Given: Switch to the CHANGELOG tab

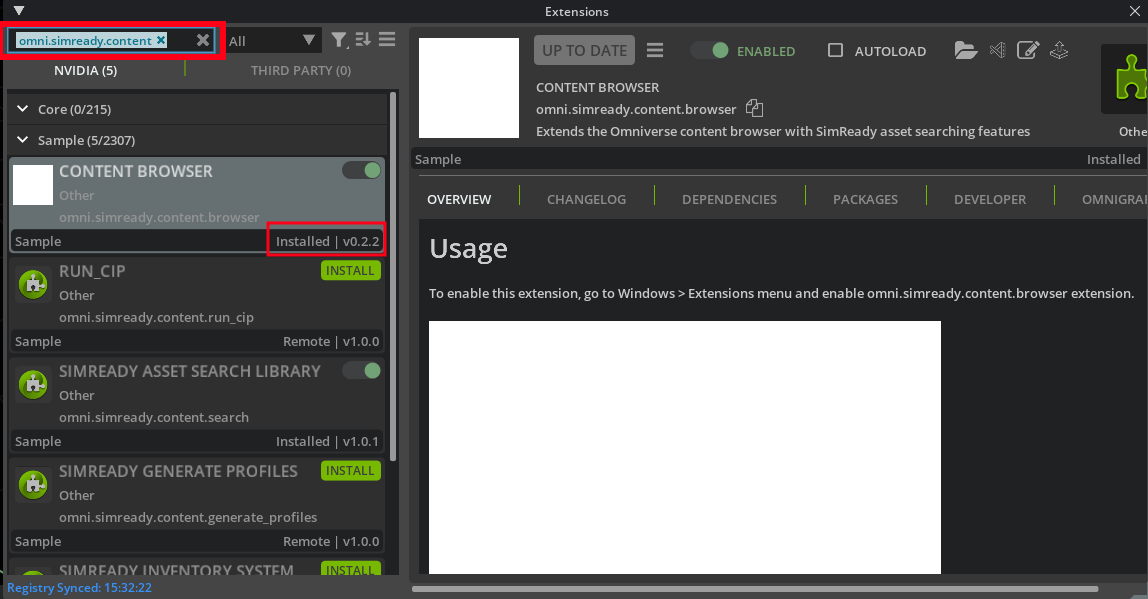Looking at the screenshot, I should click(x=586, y=199).
